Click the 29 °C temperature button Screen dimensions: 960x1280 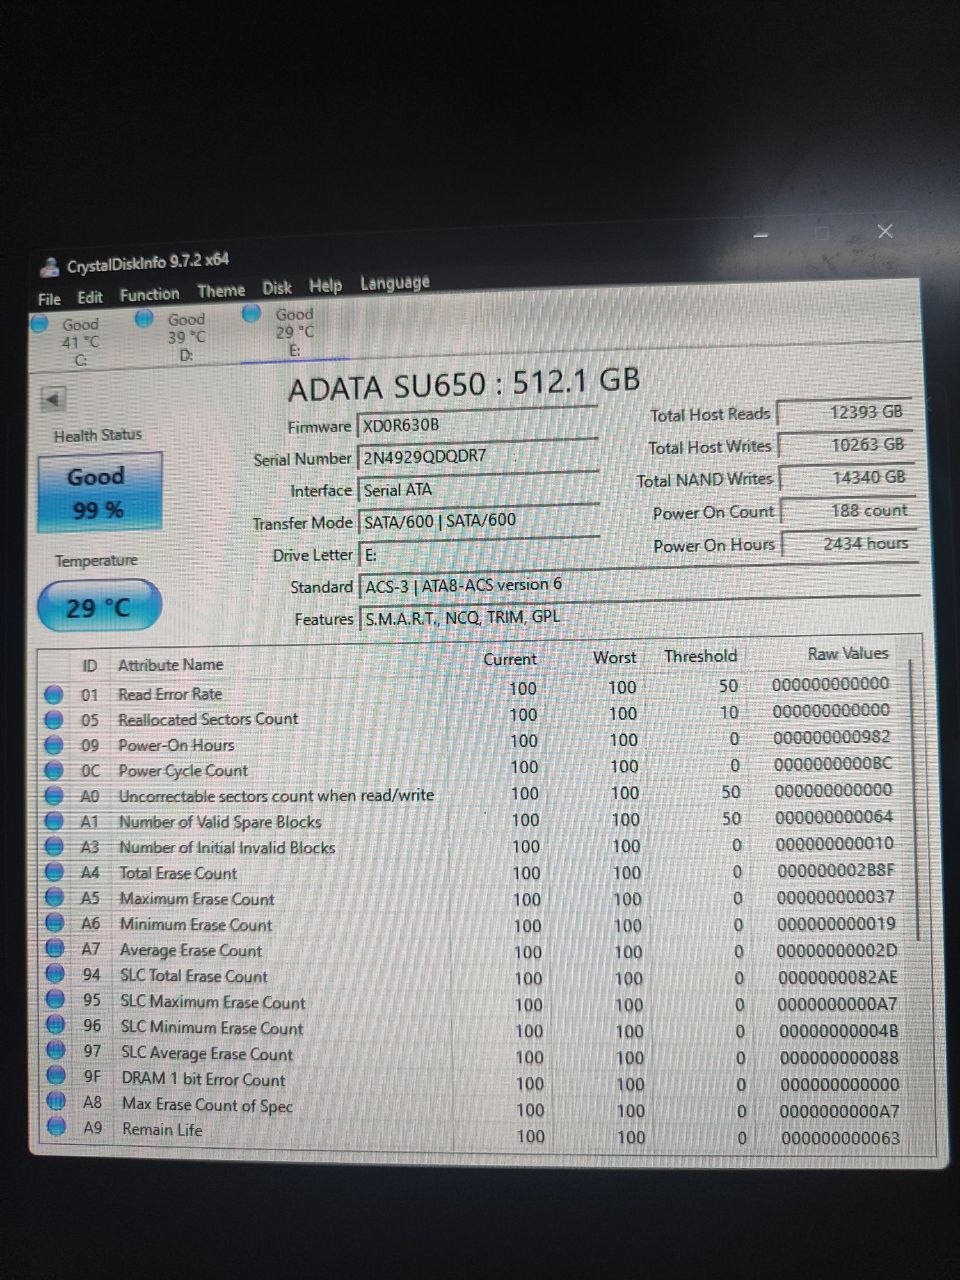tap(98, 607)
